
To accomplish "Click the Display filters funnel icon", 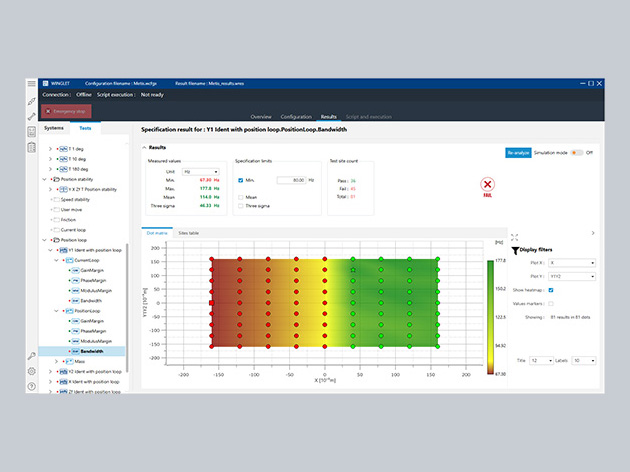I will coord(515,251).
